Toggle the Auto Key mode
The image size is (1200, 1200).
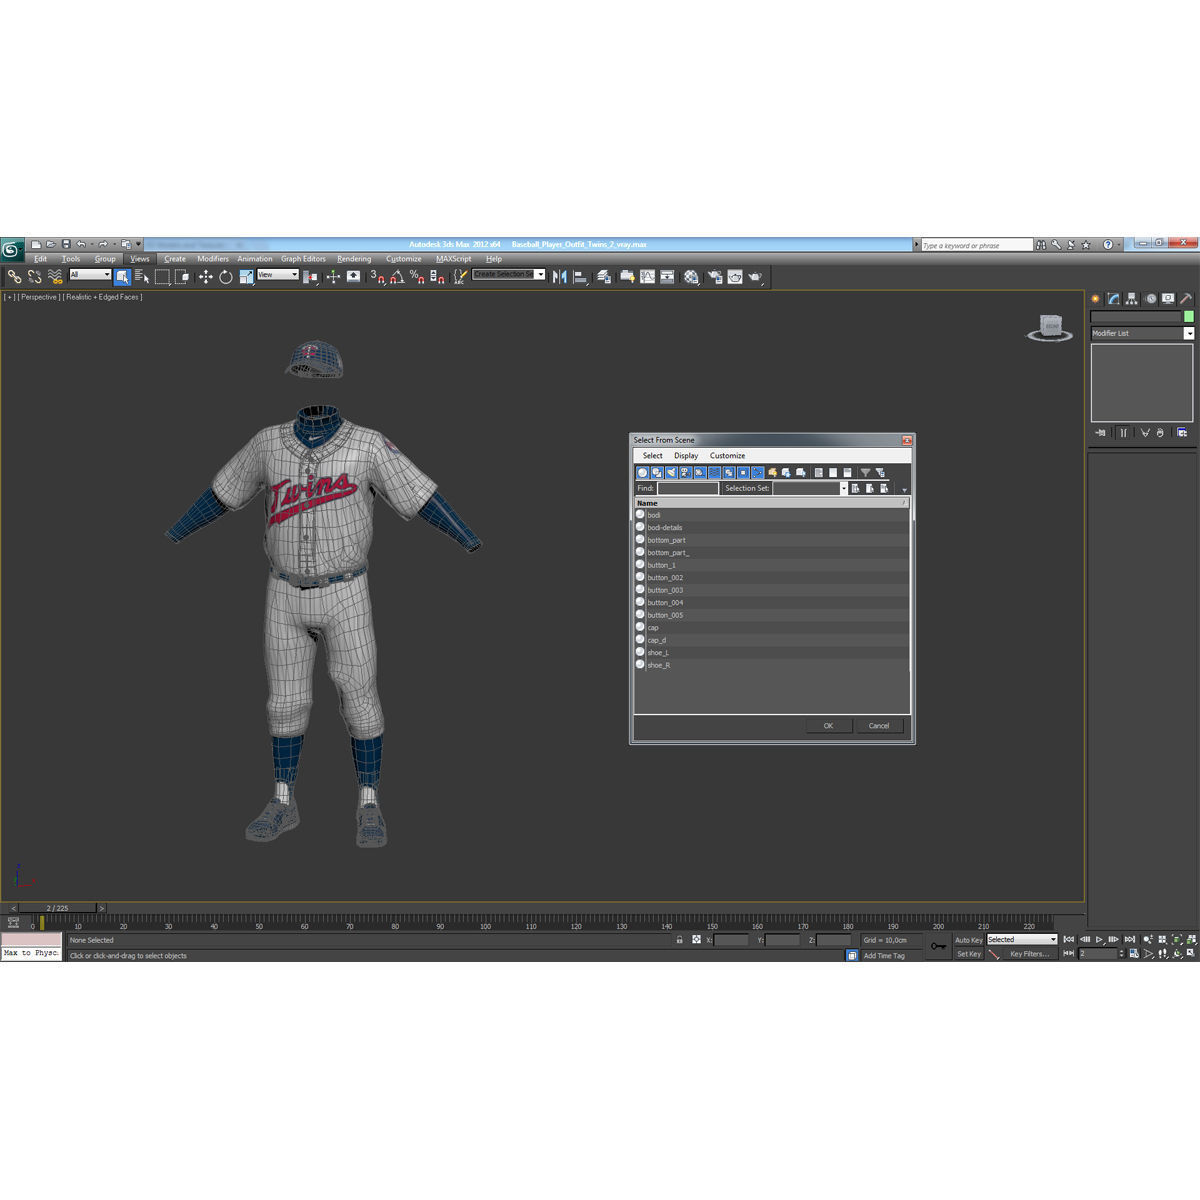click(968, 940)
